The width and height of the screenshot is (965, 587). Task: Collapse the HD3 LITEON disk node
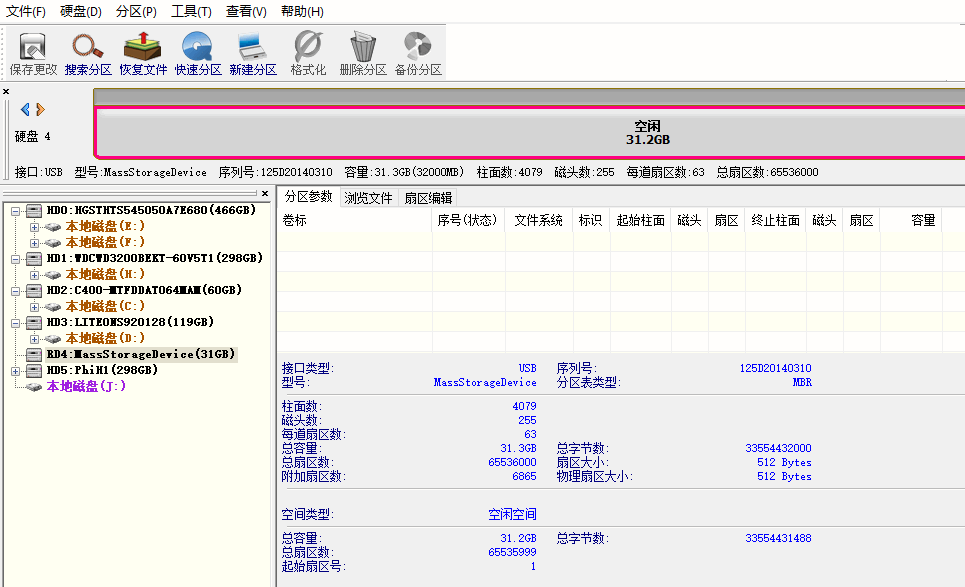(15, 323)
